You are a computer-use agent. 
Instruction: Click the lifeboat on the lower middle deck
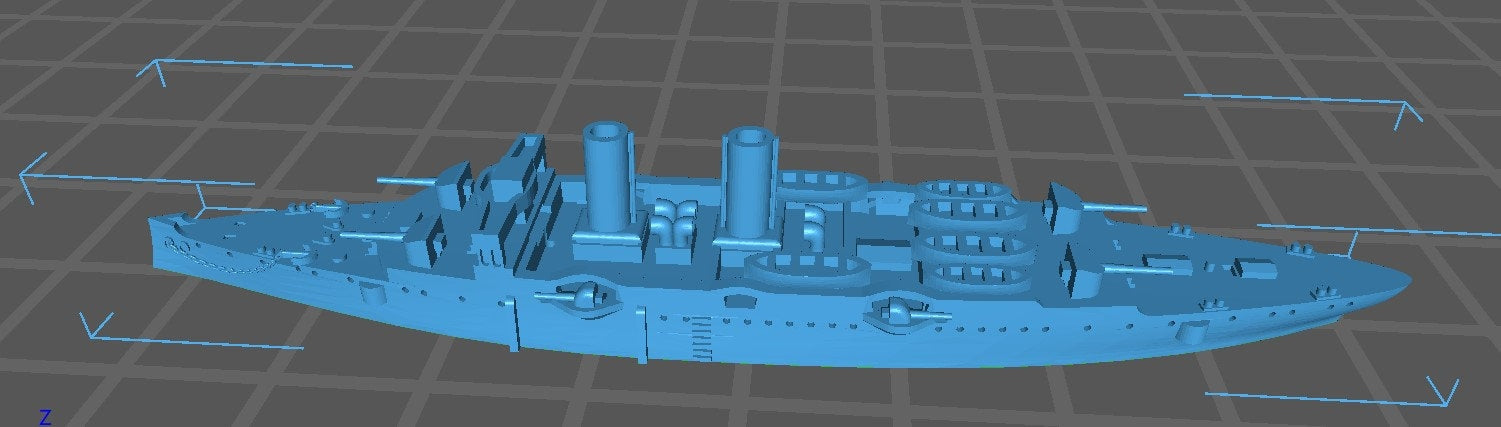(x=805, y=268)
